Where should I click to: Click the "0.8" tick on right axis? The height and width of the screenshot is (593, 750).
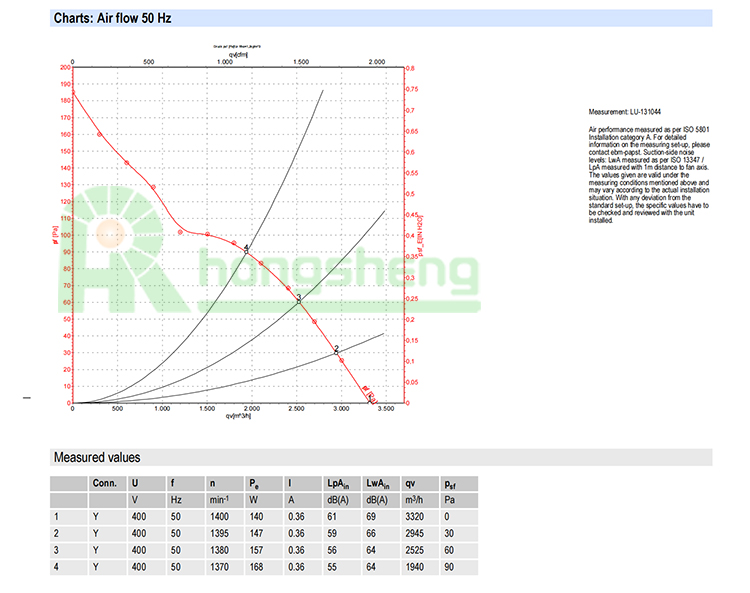click(410, 68)
